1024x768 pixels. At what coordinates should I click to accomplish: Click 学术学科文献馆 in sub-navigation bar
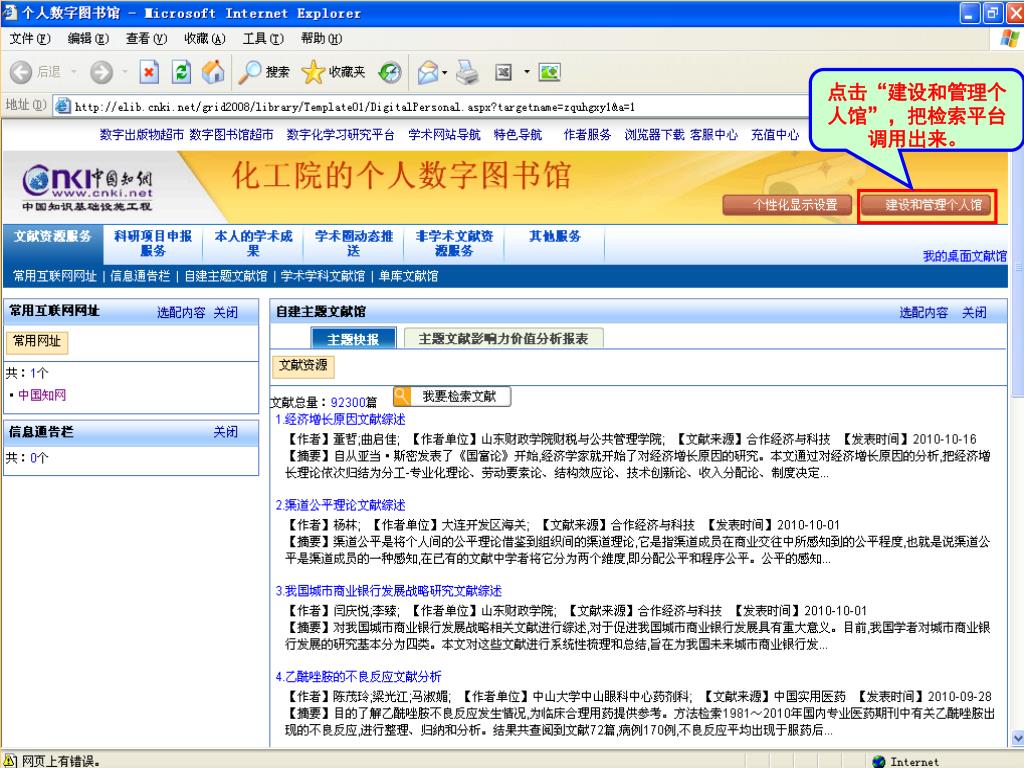(x=323, y=276)
